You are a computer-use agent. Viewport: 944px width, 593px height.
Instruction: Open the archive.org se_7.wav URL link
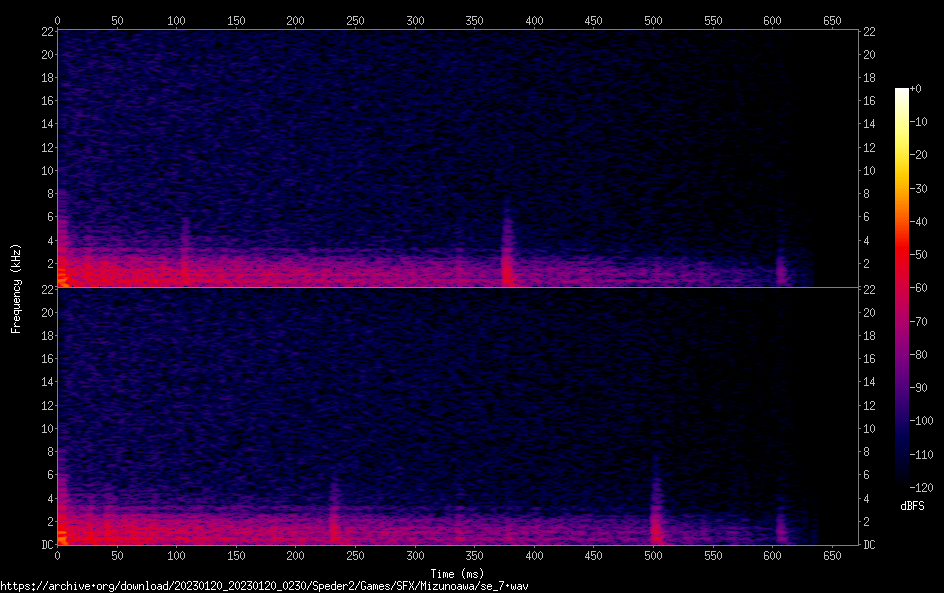pyautogui.click(x=264, y=585)
